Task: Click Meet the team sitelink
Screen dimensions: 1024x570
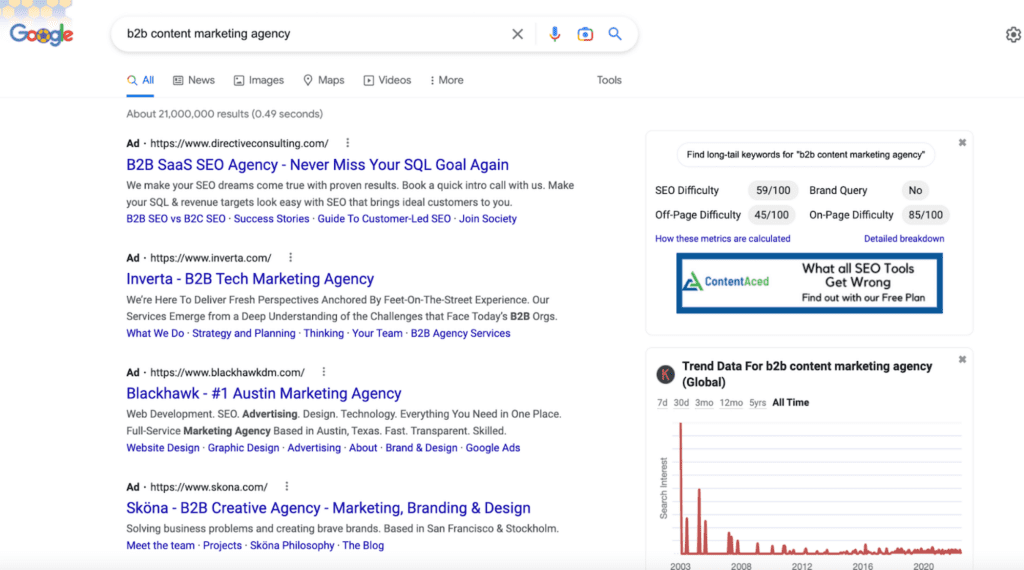Action: click(x=161, y=545)
